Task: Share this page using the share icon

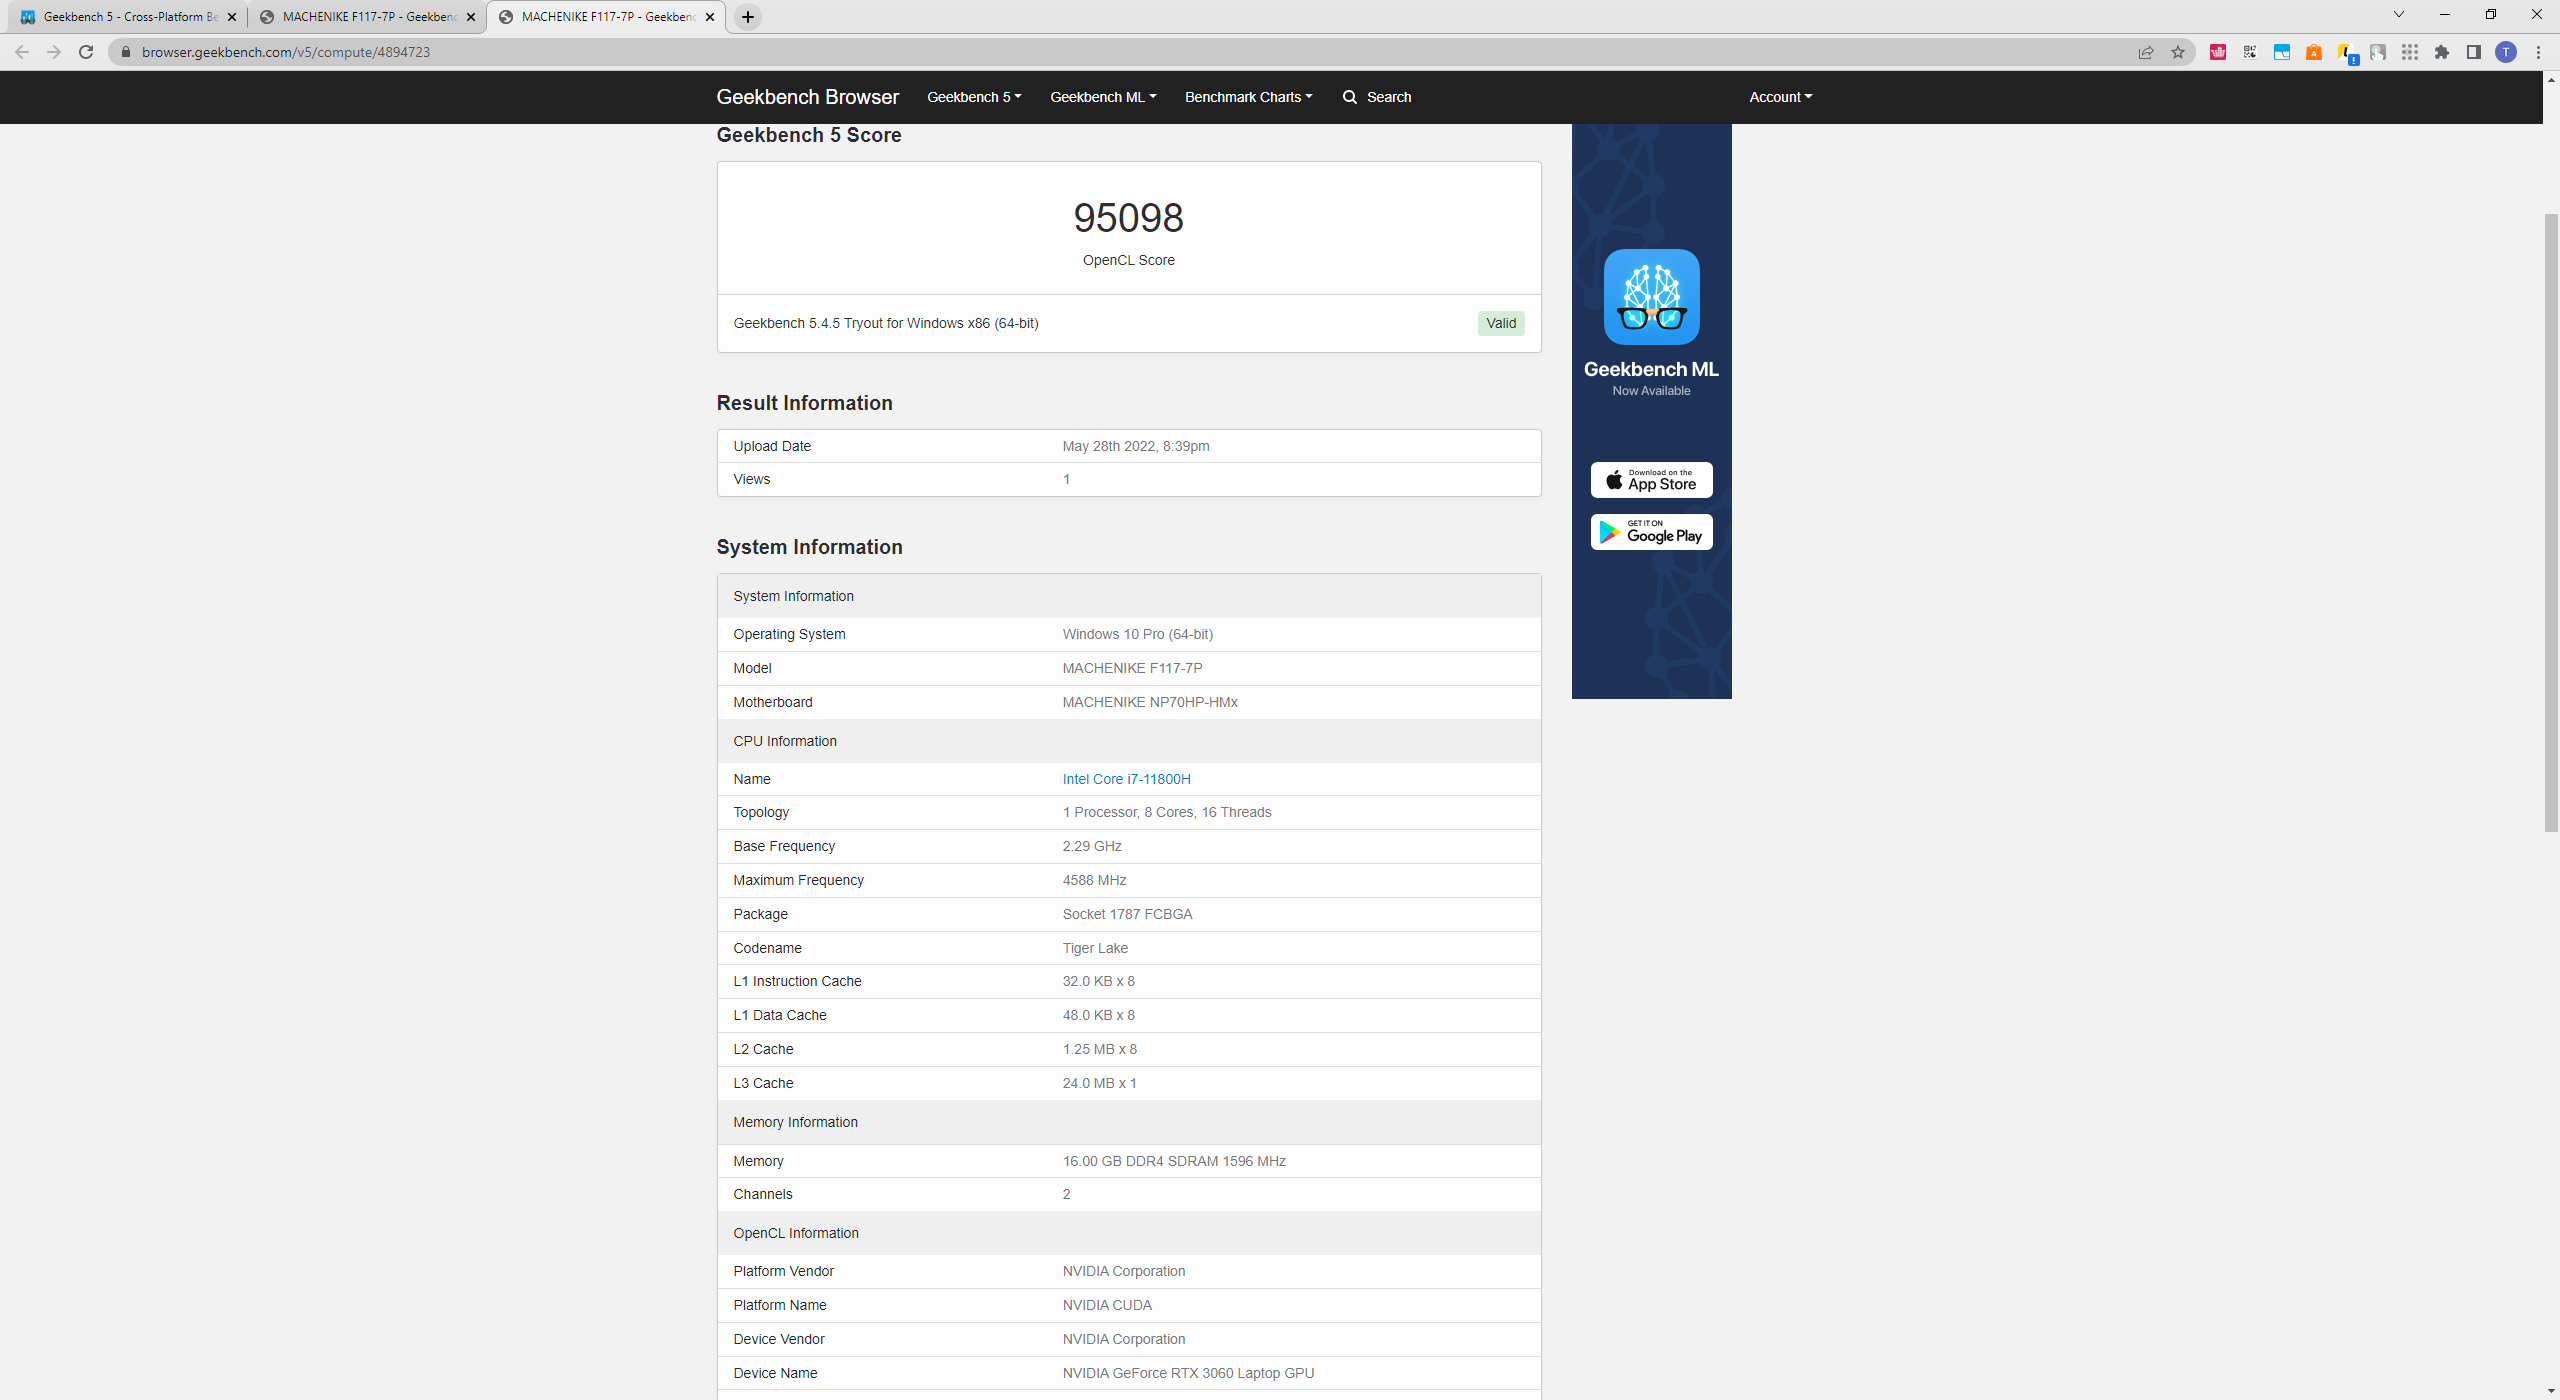Action: click(x=2146, y=52)
